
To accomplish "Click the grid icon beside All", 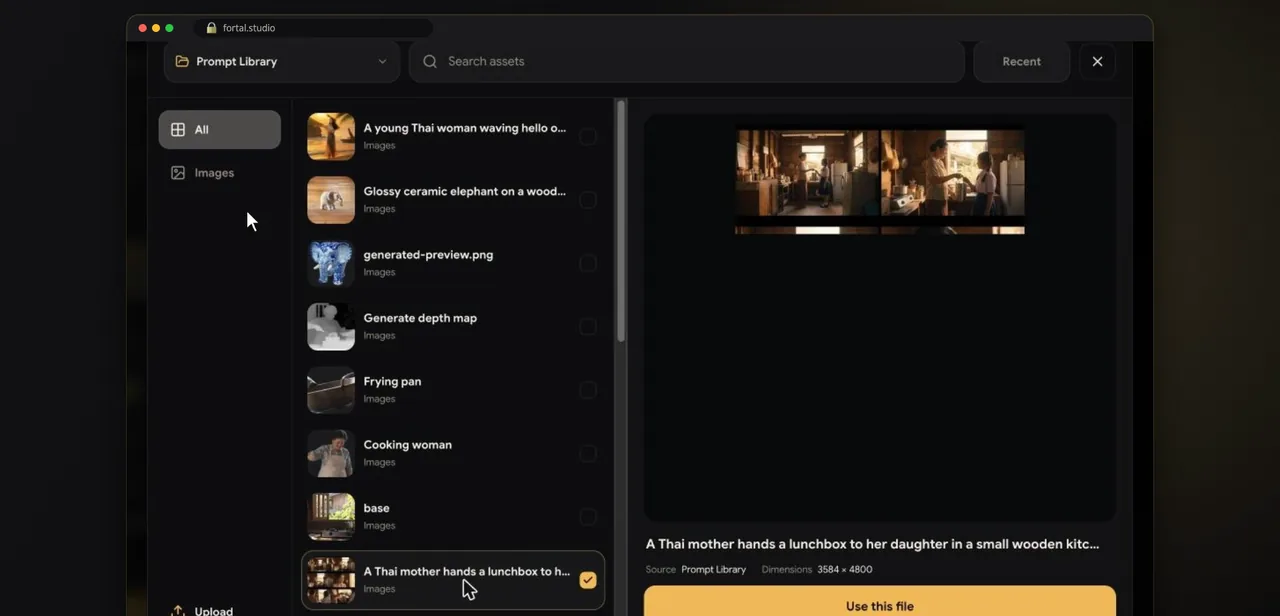I will [178, 129].
